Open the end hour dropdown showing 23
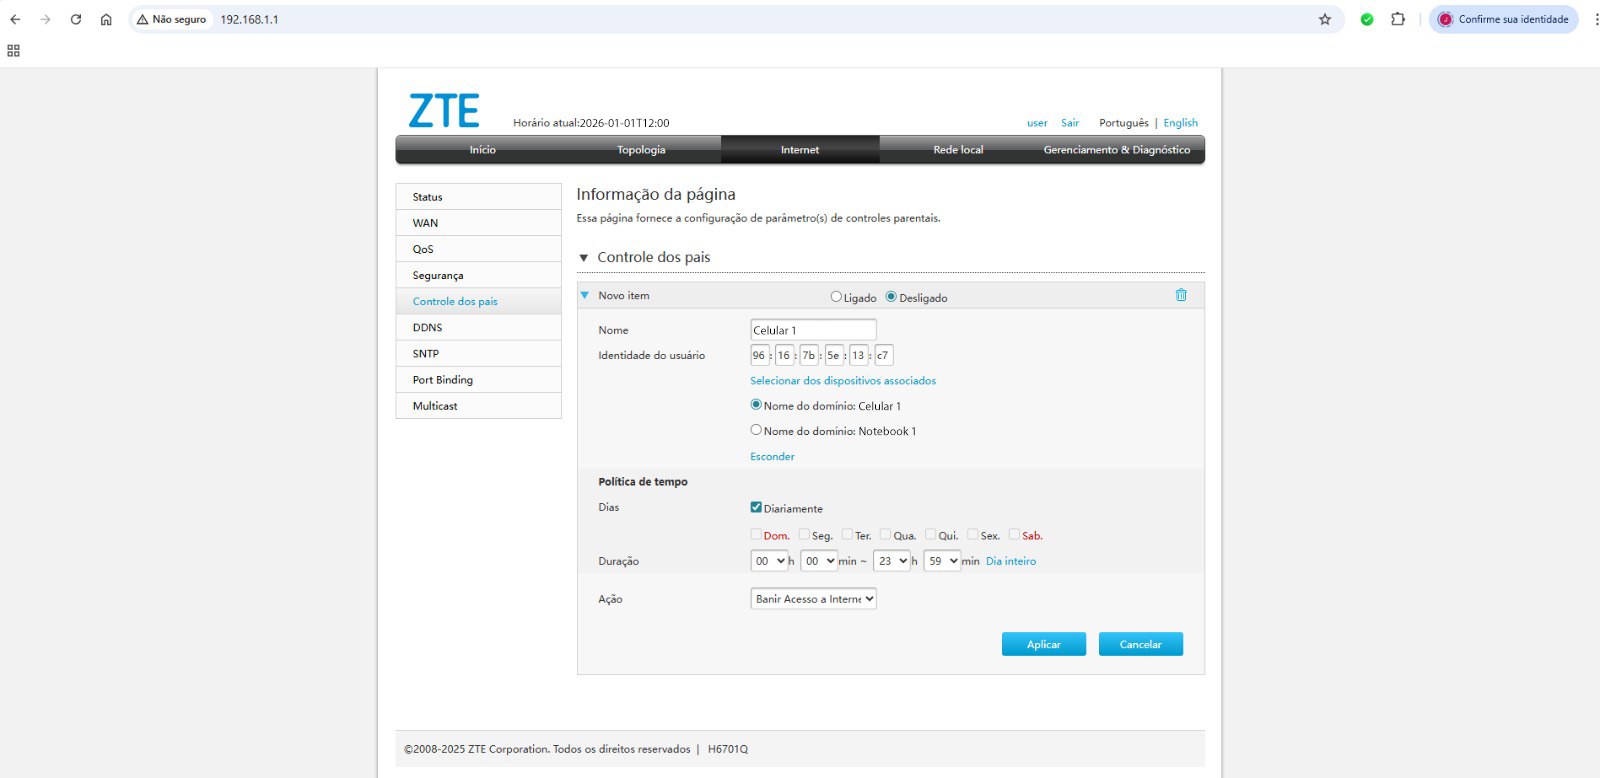The height and width of the screenshot is (778, 1600). click(x=892, y=561)
